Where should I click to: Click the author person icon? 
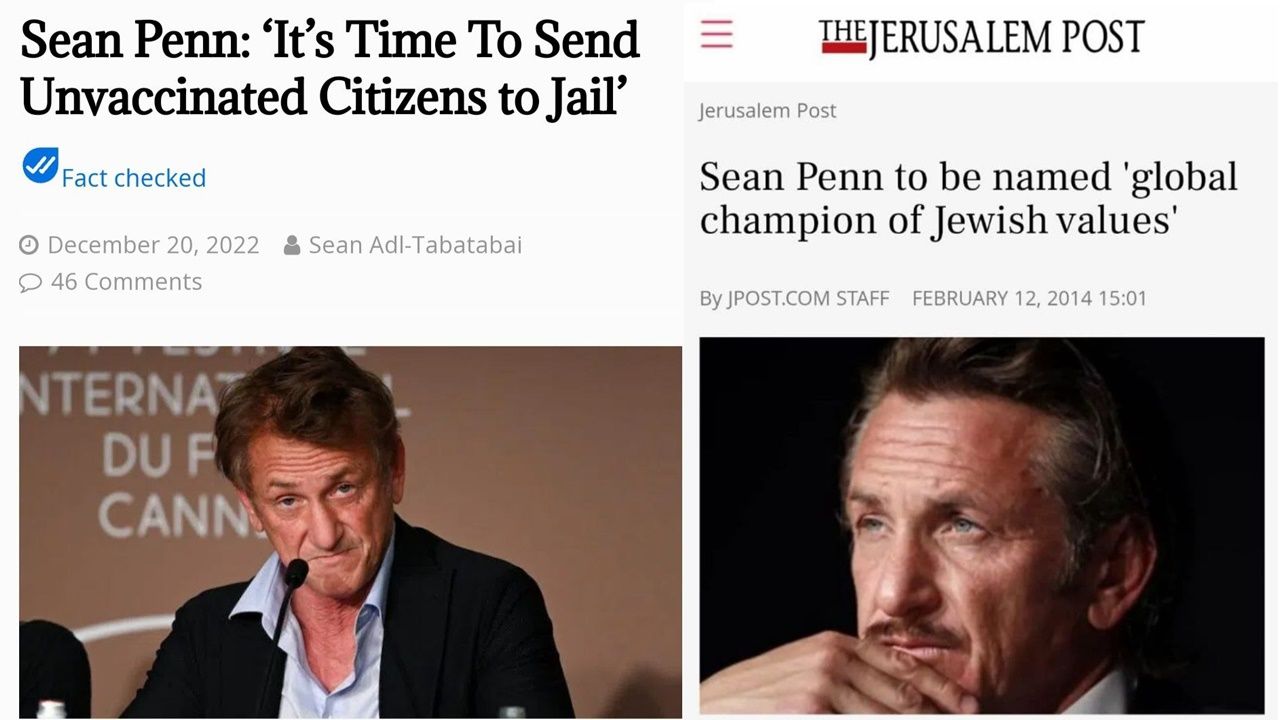(292, 245)
